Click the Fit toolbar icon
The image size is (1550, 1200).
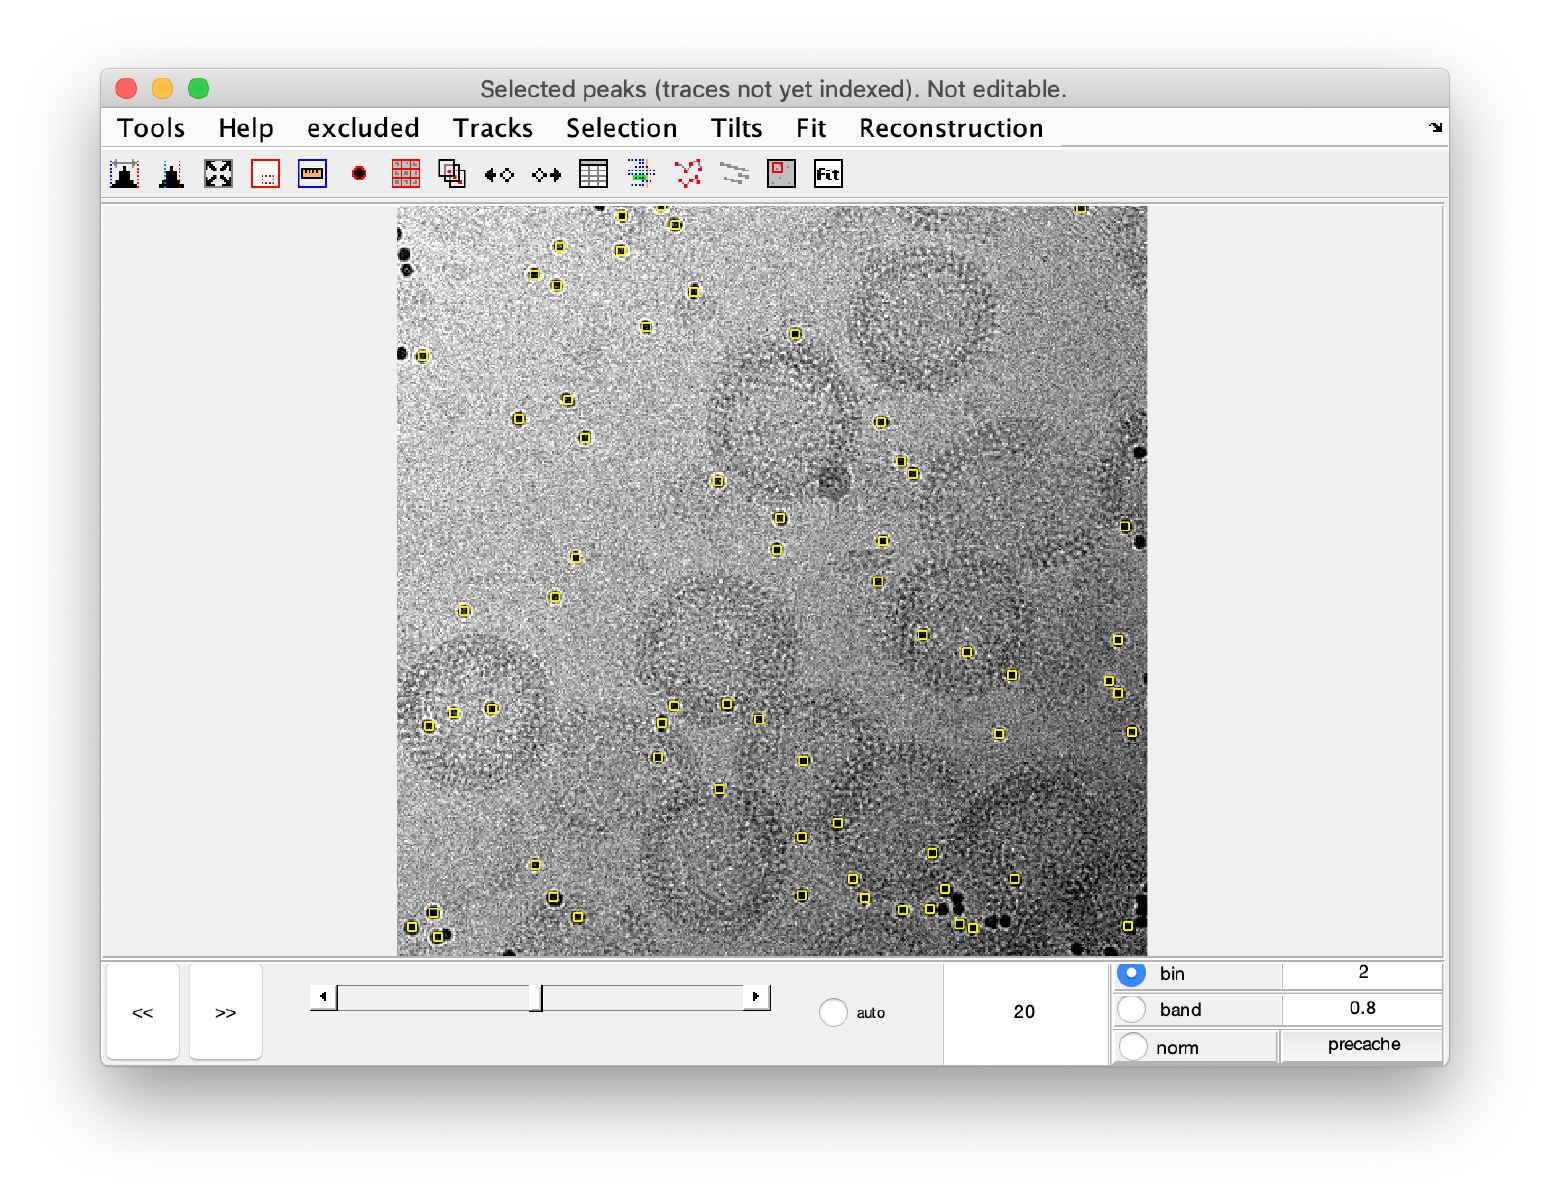click(828, 173)
